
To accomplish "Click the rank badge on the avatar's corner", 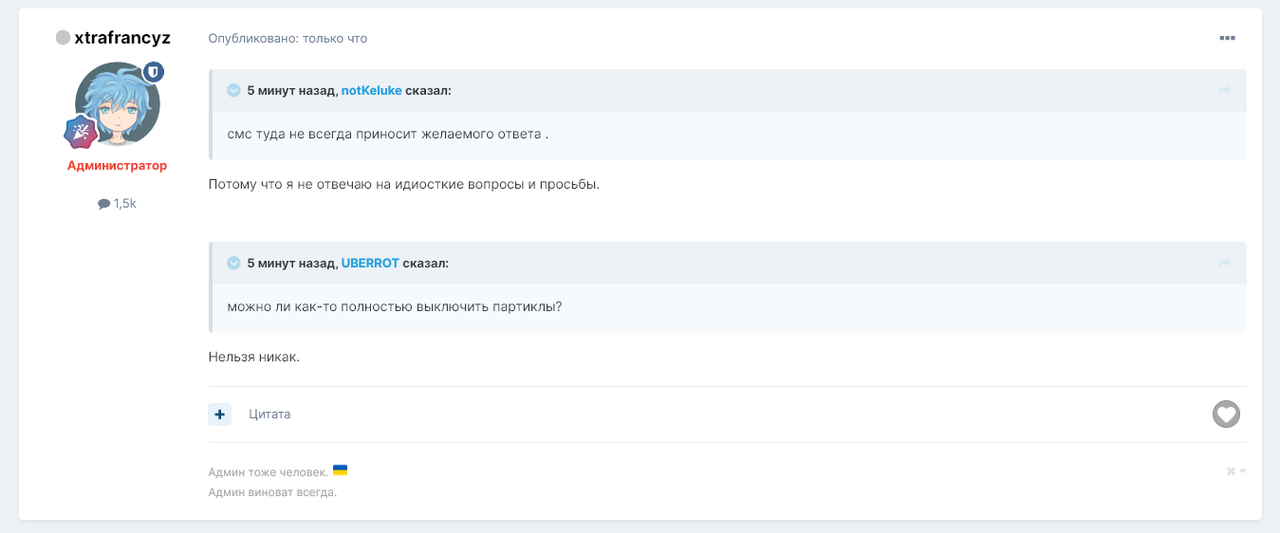I will click(79, 132).
